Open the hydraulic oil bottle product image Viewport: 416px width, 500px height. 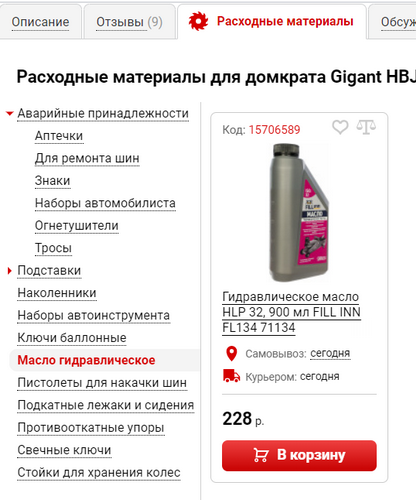point(299,212)
